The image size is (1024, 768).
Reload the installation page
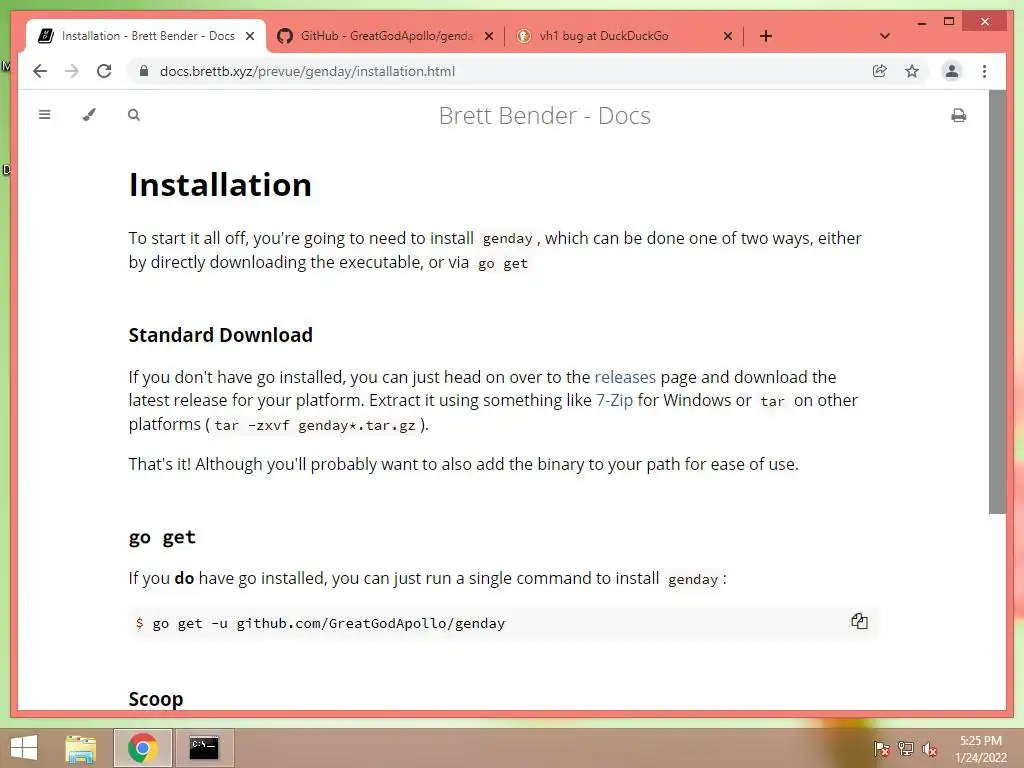click(104, 71)
